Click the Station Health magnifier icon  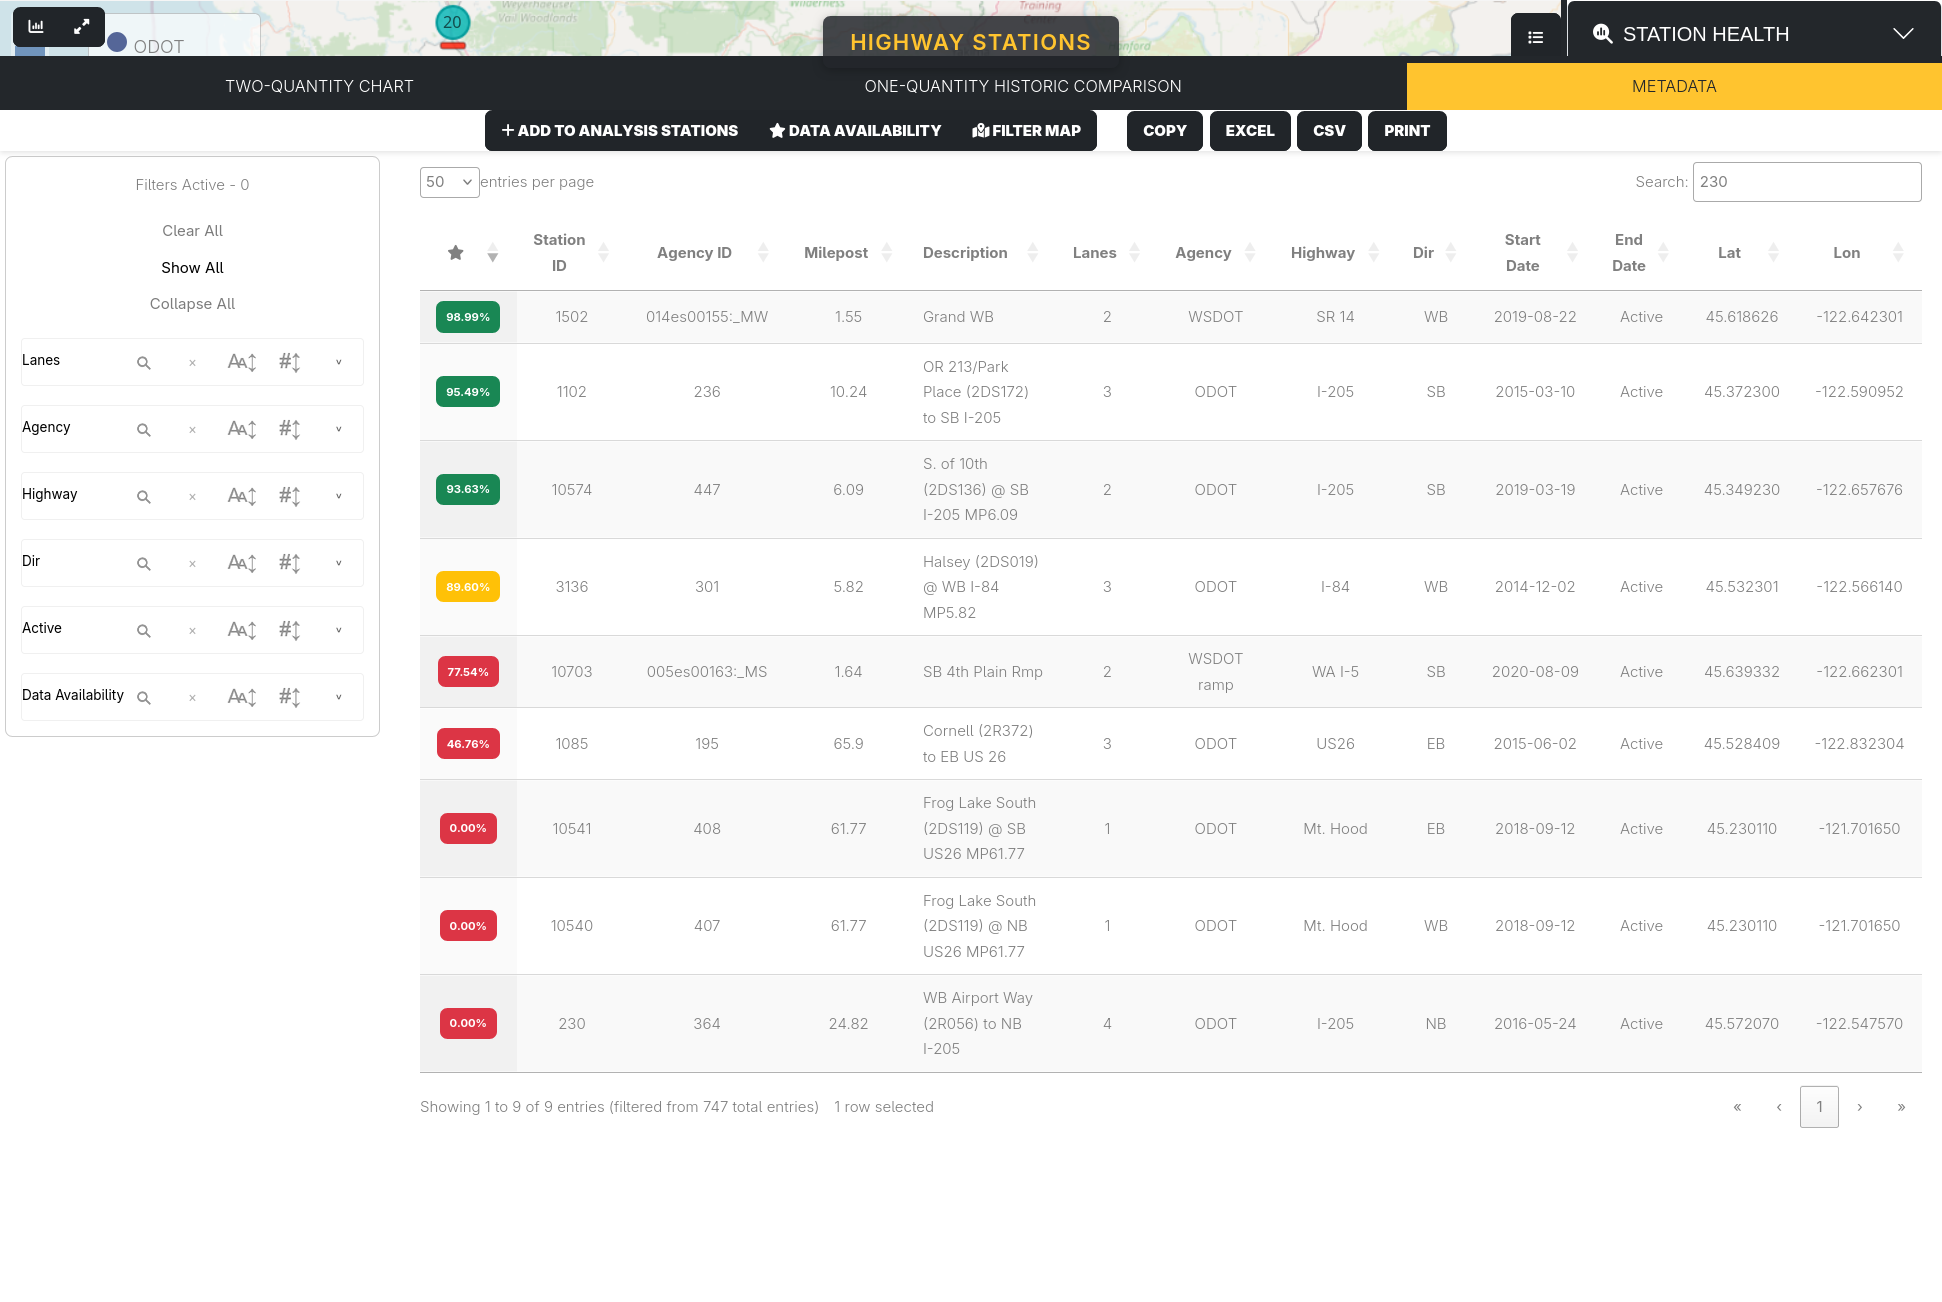1602,33
